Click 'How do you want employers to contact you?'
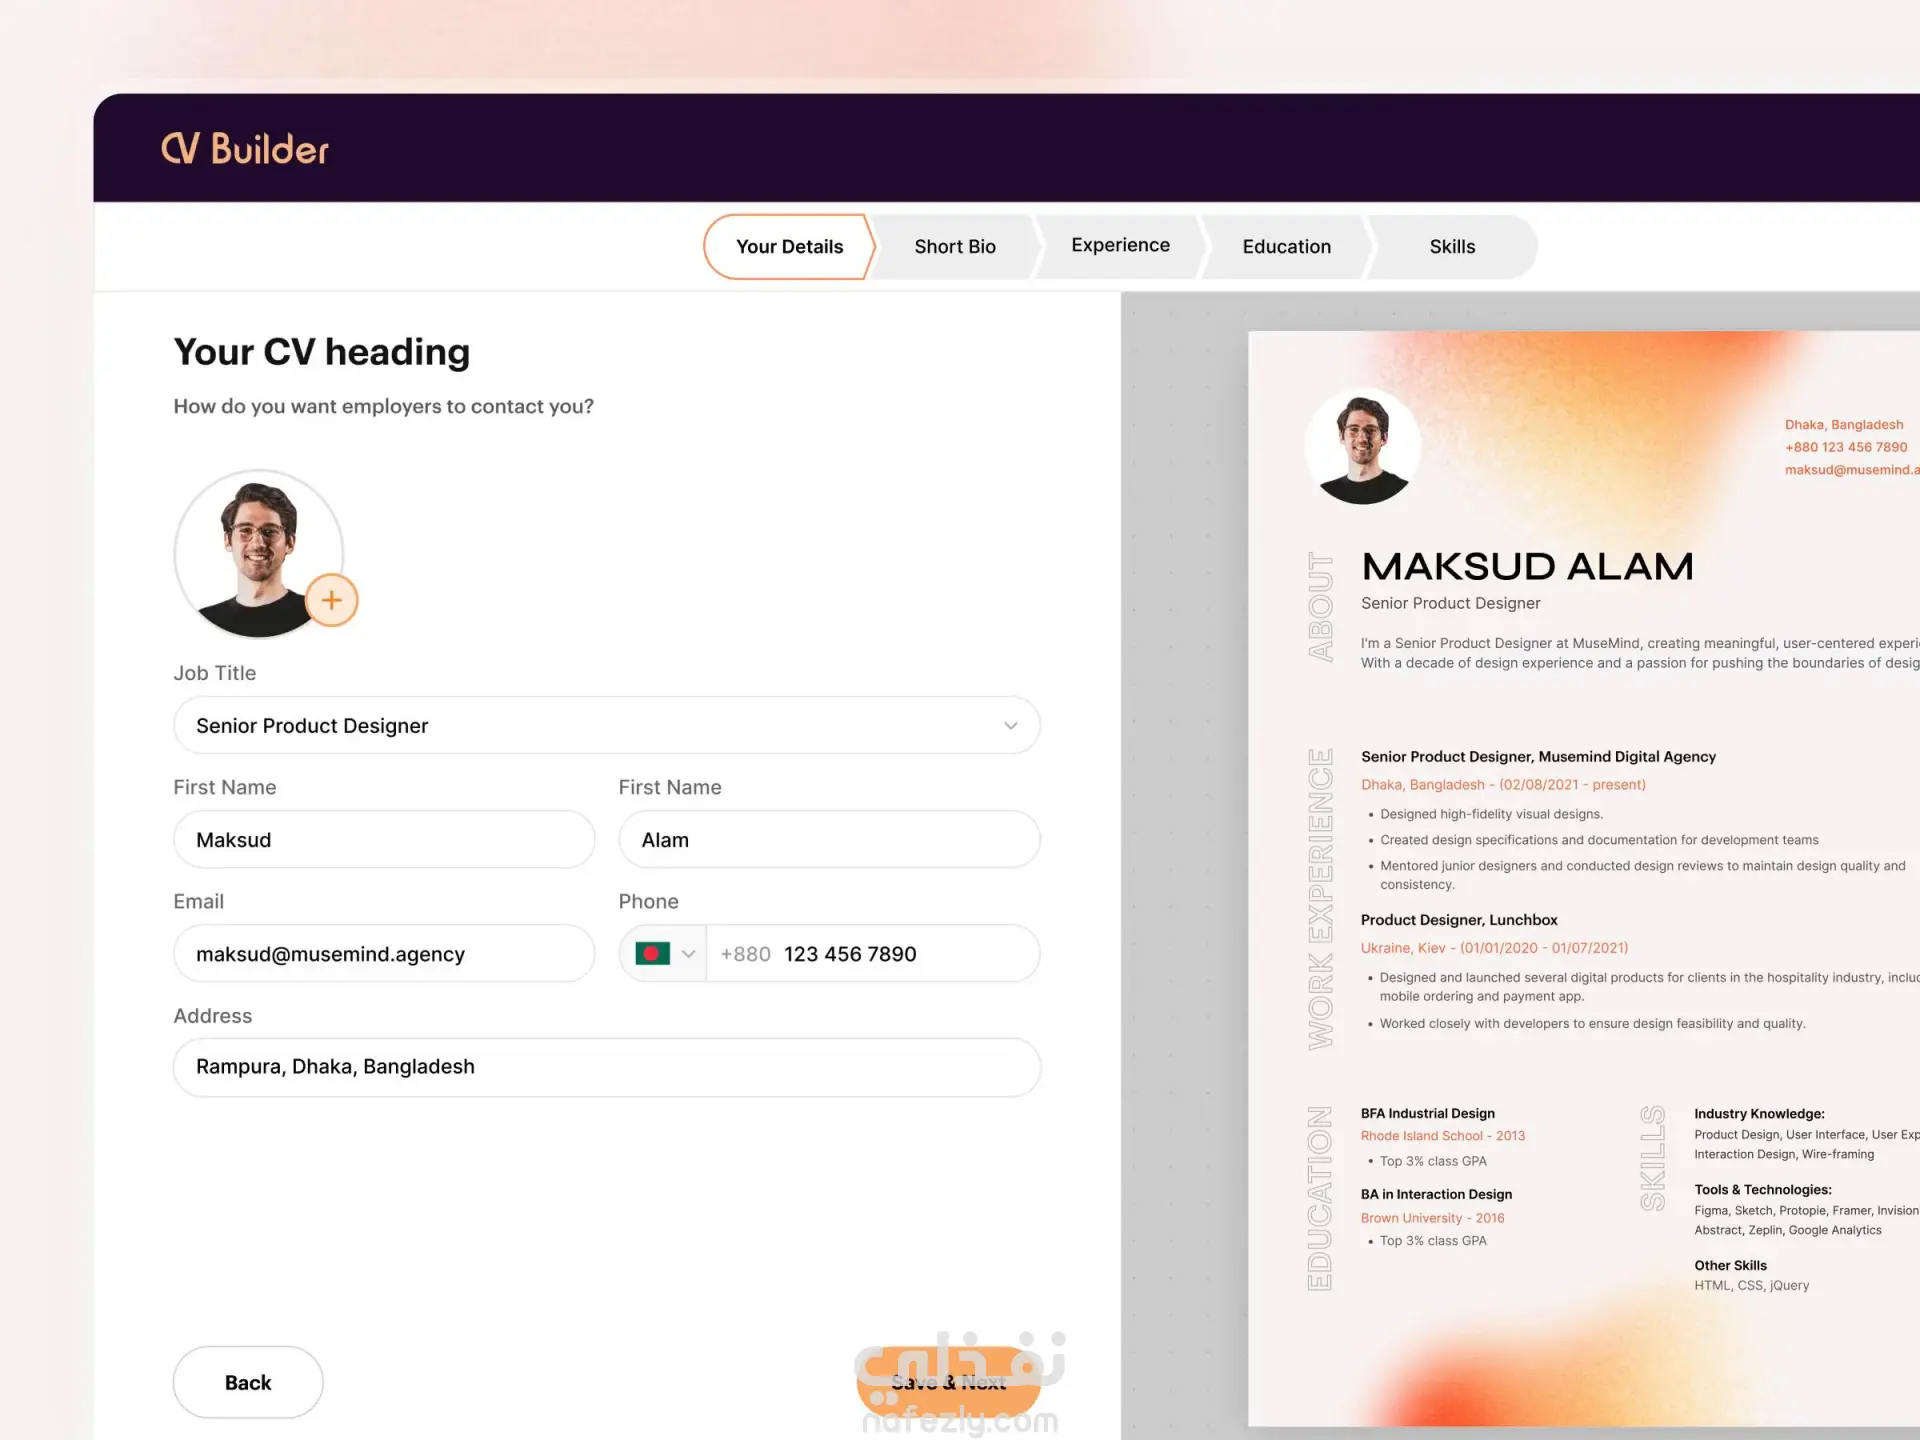The image size is (1920, 1440). coord(384,406)
